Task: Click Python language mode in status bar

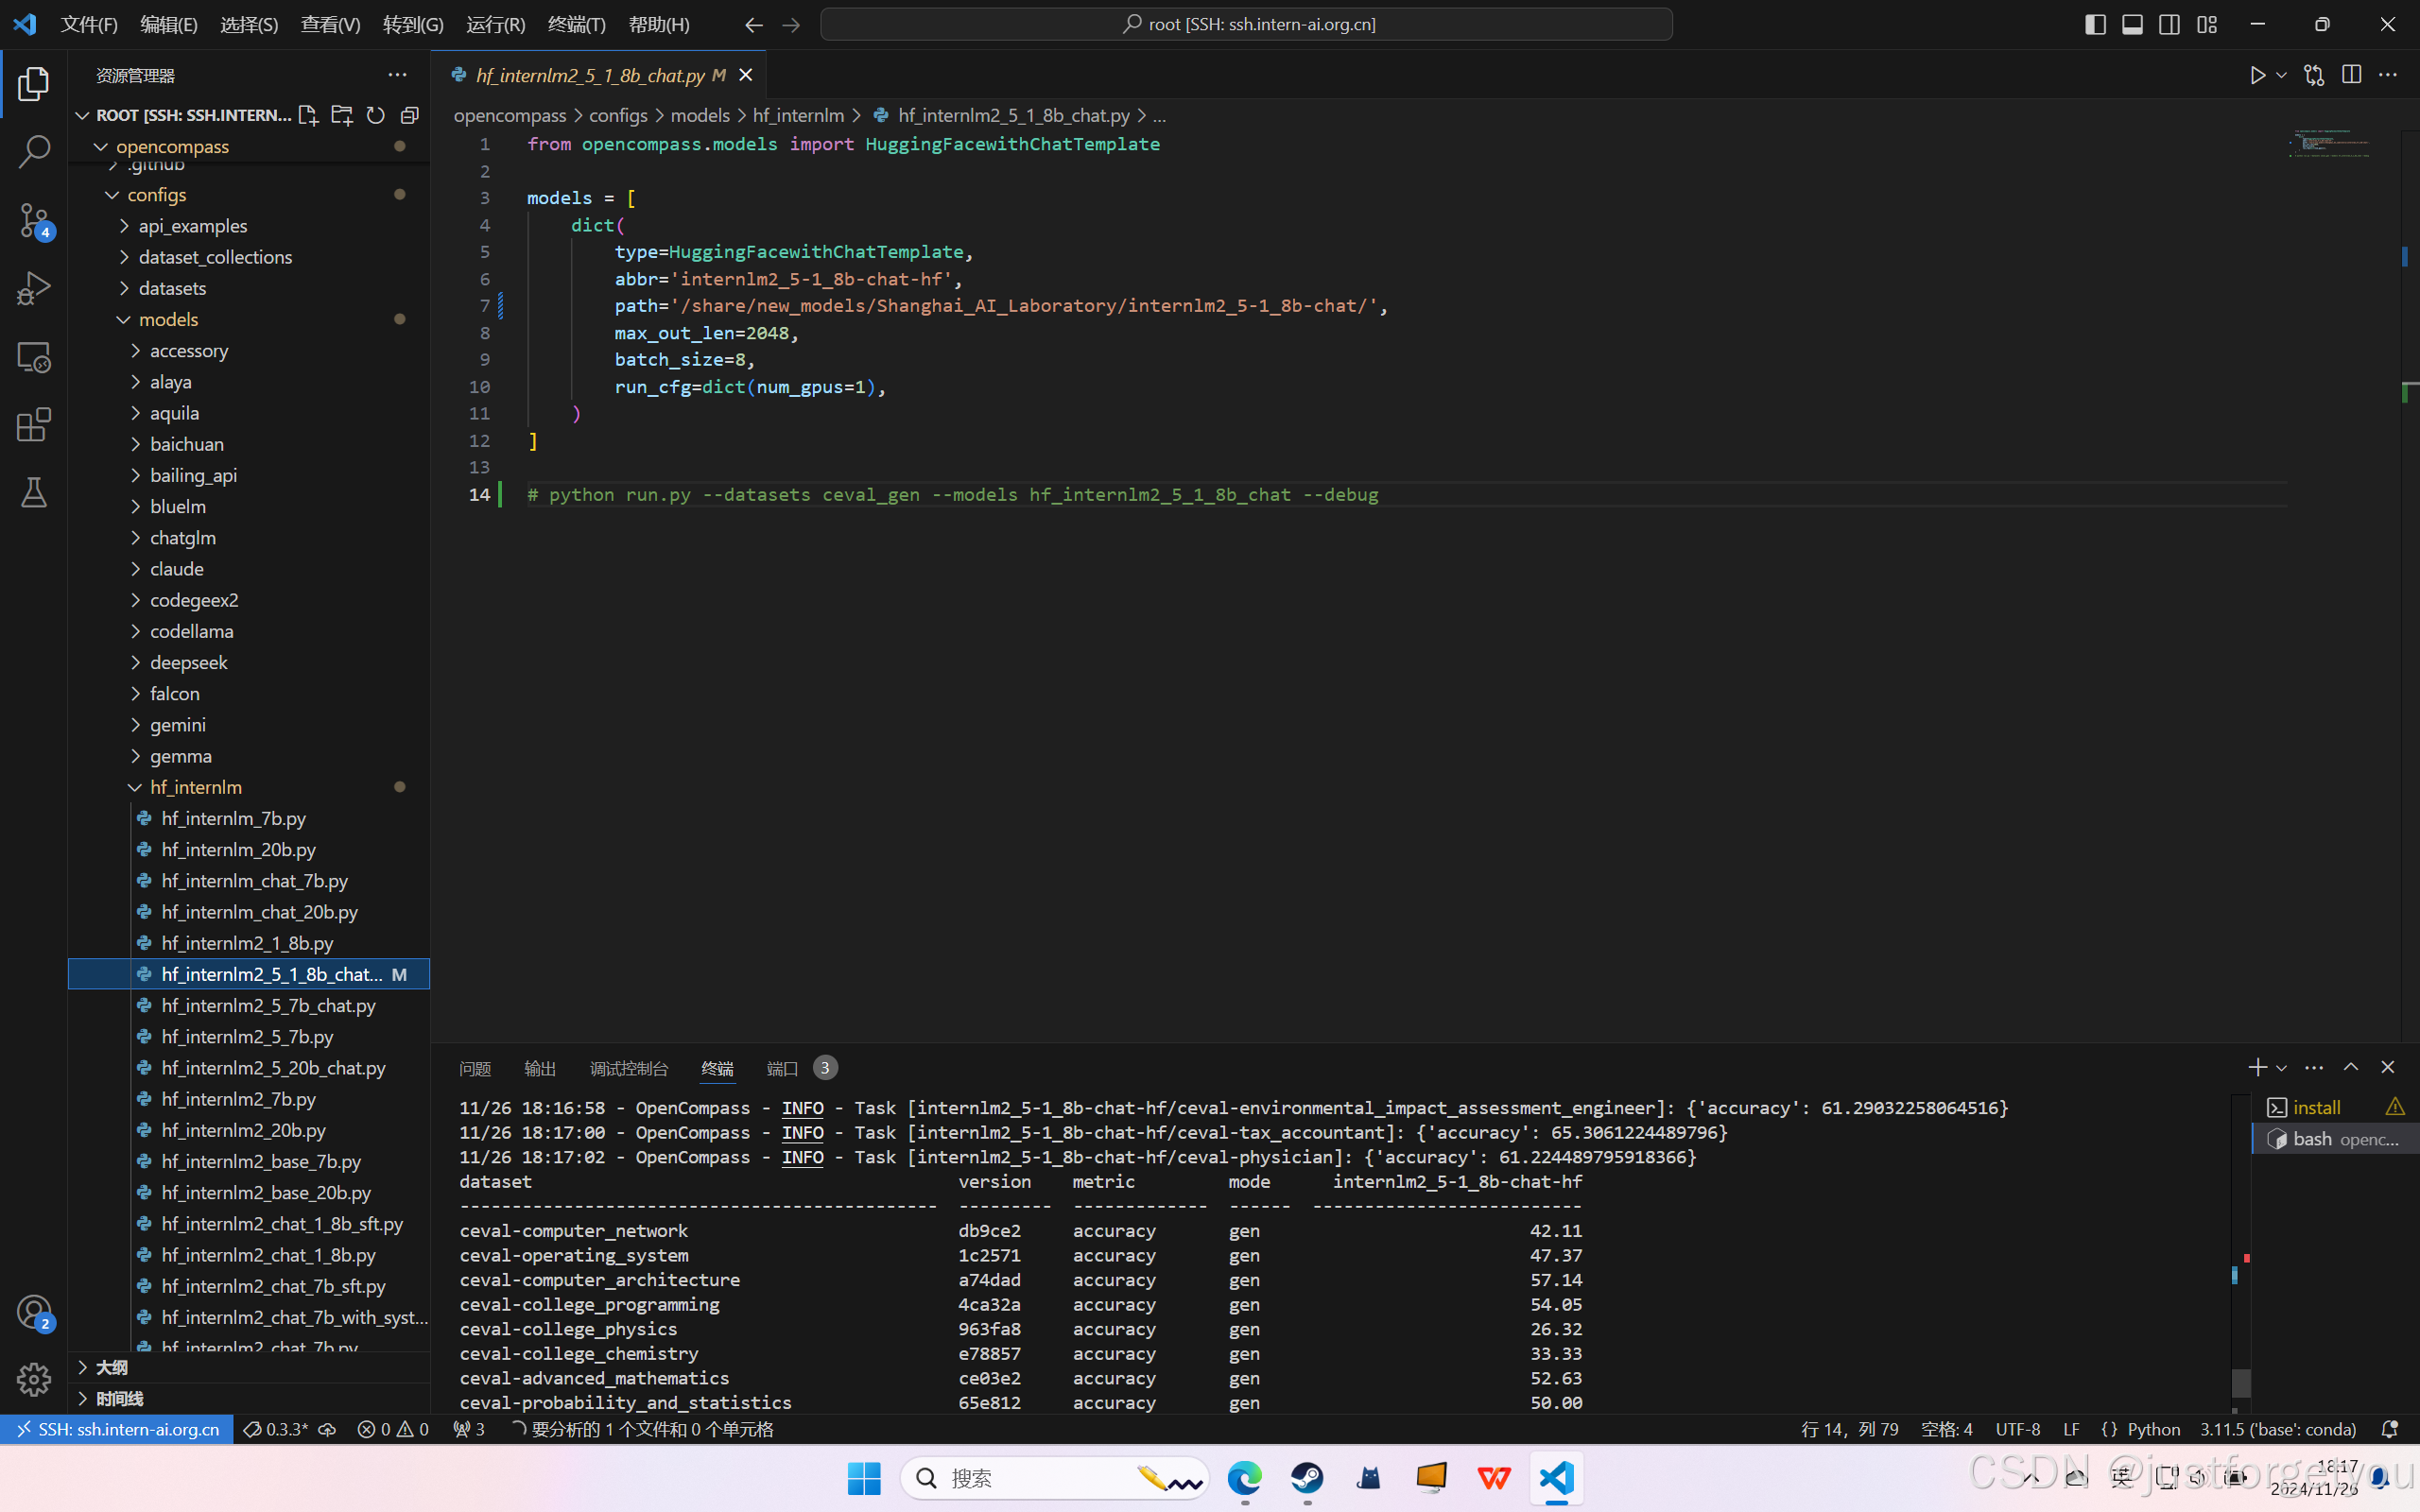Action: point(2153,1429)
